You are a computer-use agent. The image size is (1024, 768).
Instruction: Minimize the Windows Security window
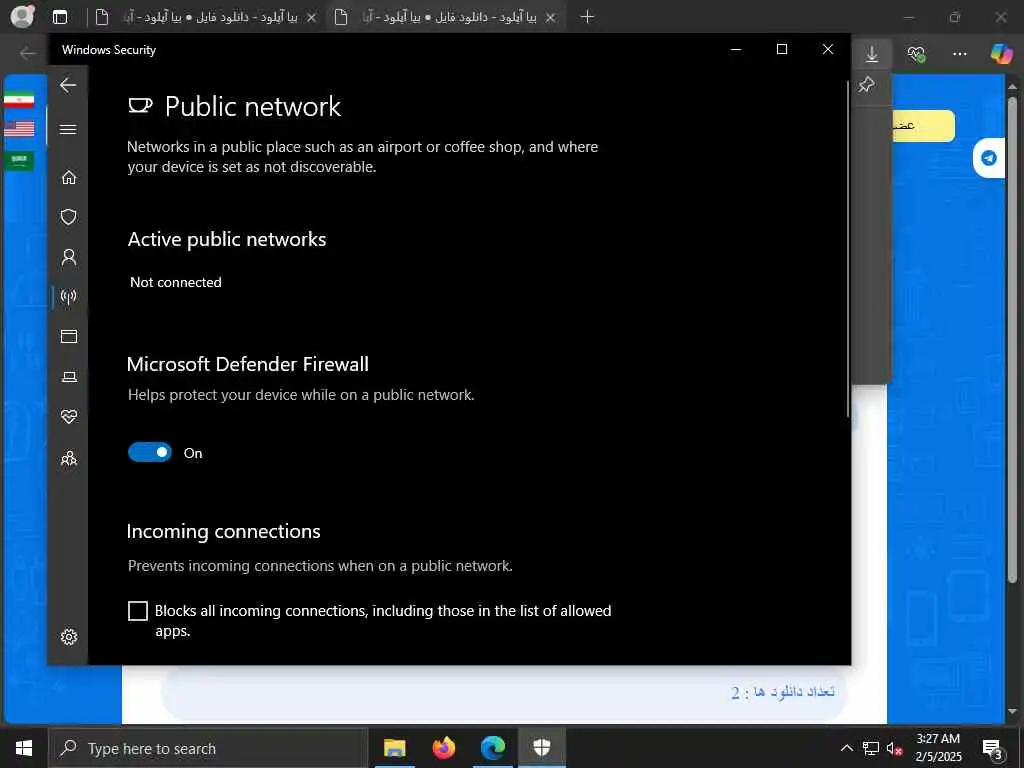[736, 50]
